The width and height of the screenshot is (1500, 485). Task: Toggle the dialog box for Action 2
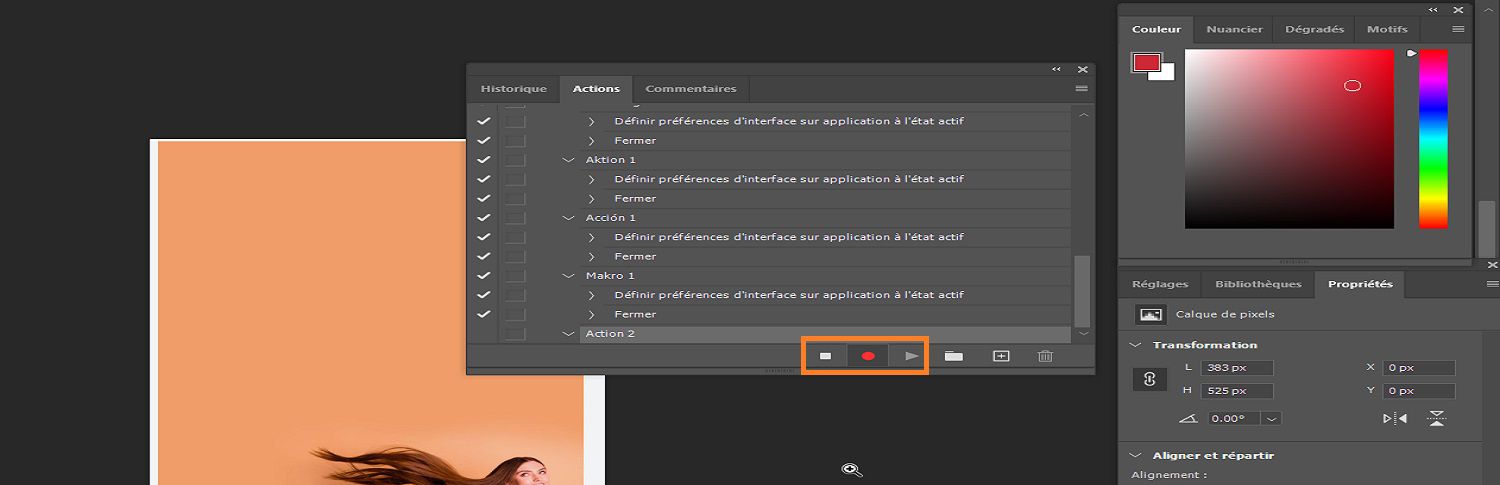pos(515,334)
